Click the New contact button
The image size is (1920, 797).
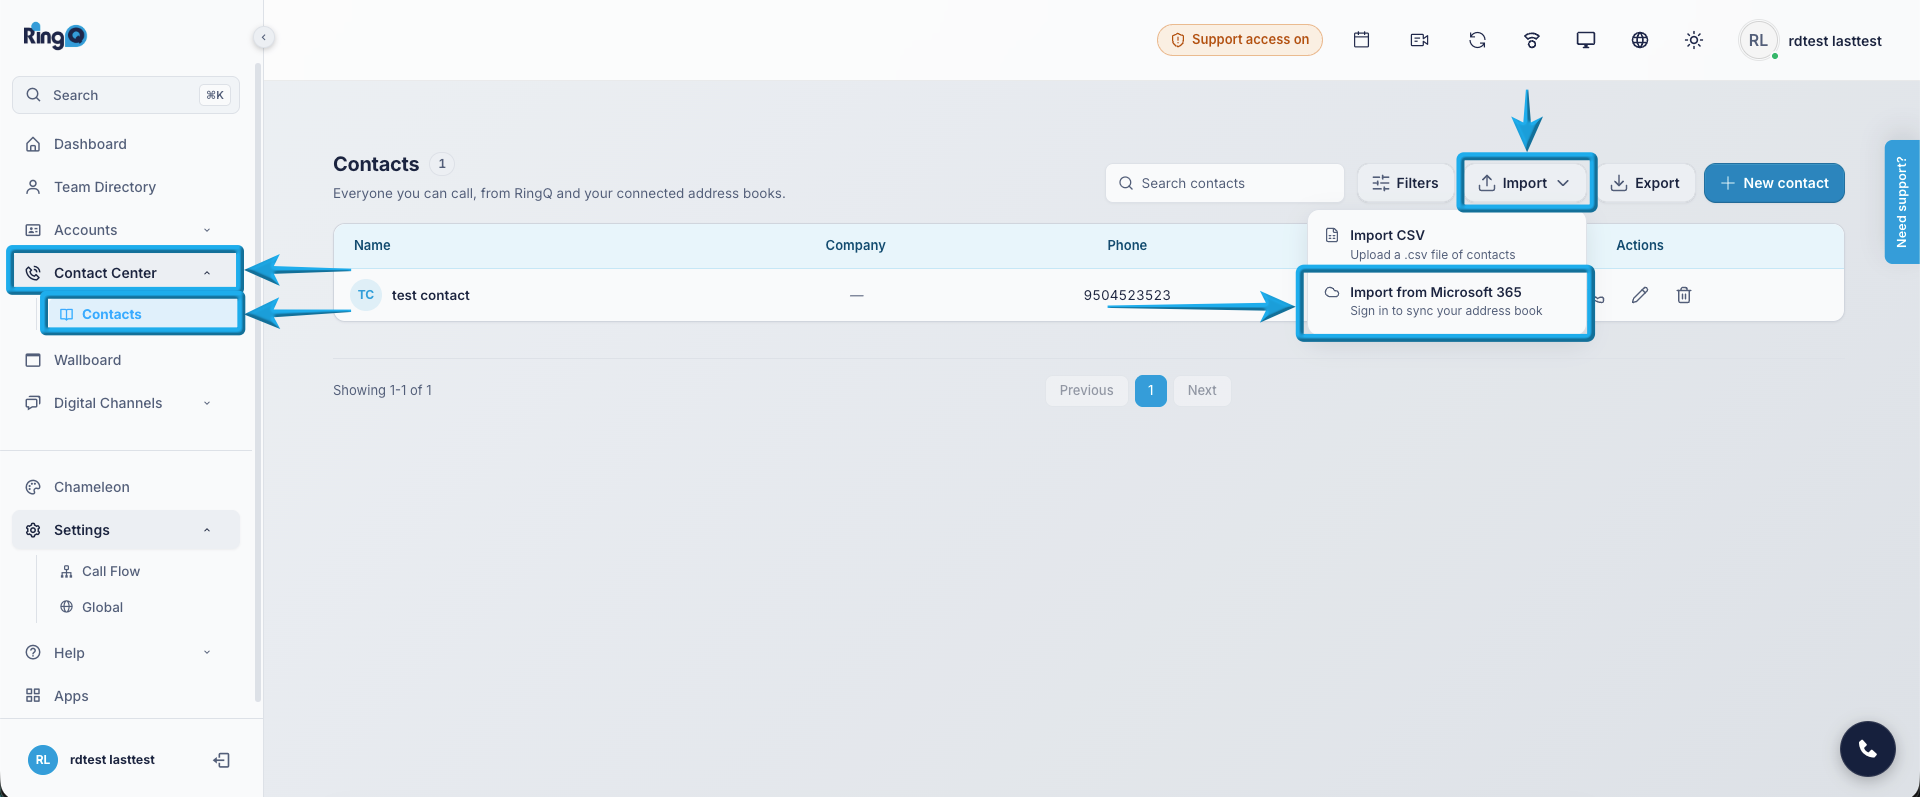pos(1774,183)
